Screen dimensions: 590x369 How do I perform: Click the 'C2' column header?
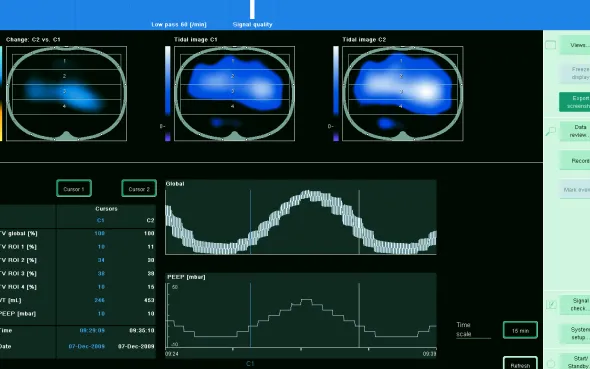(x=151, y=220)
